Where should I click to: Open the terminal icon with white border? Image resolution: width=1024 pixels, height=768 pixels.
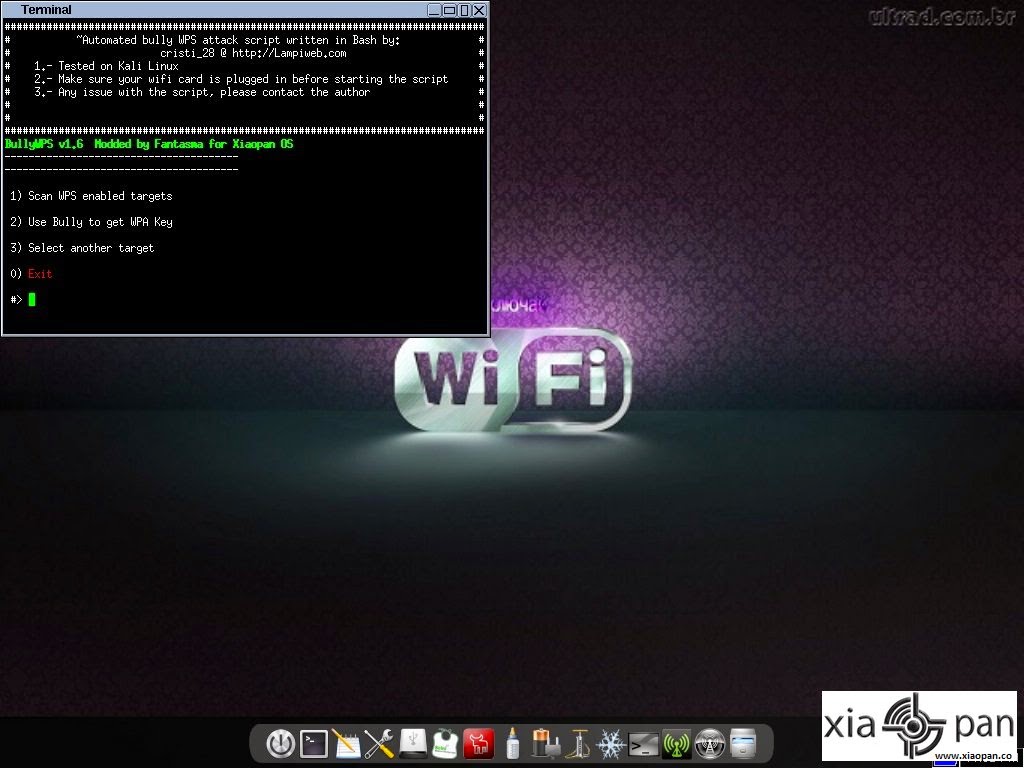[x=313, y=744]
